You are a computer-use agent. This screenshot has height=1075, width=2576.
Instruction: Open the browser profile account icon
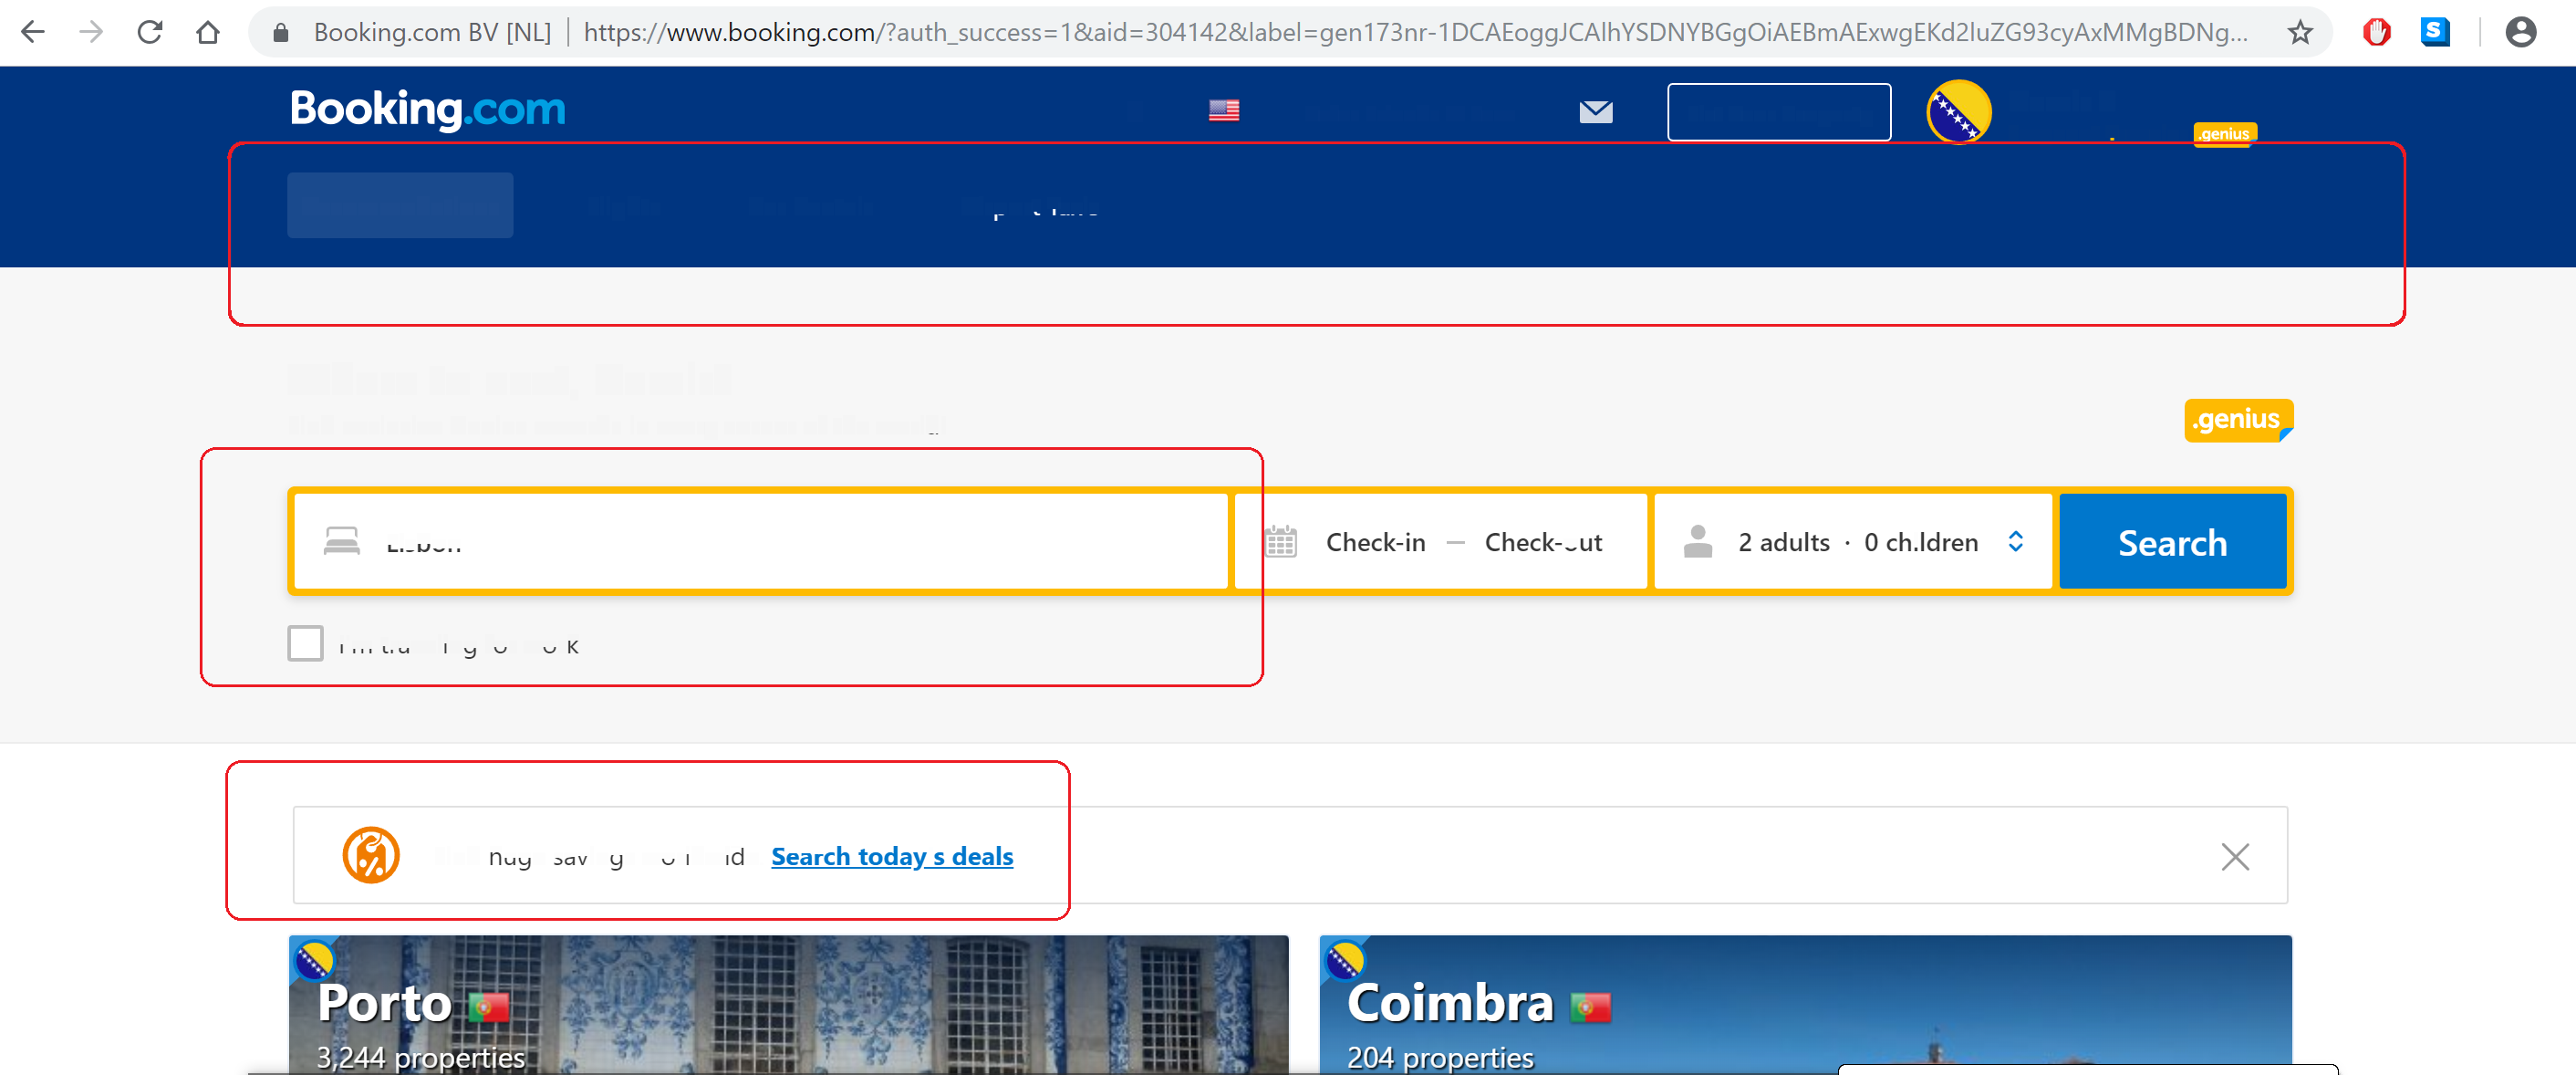tap(2520, 32)
